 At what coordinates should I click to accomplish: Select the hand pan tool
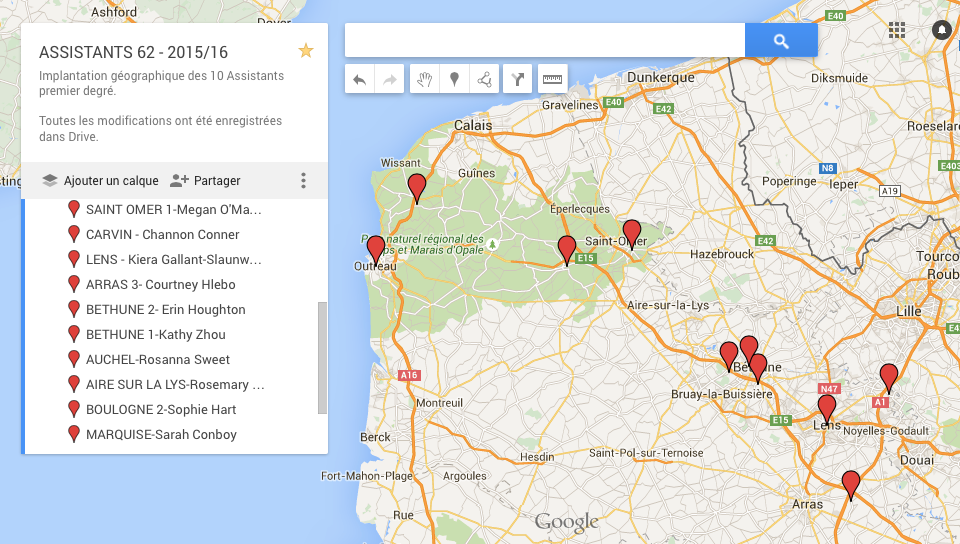click(425, 79)
